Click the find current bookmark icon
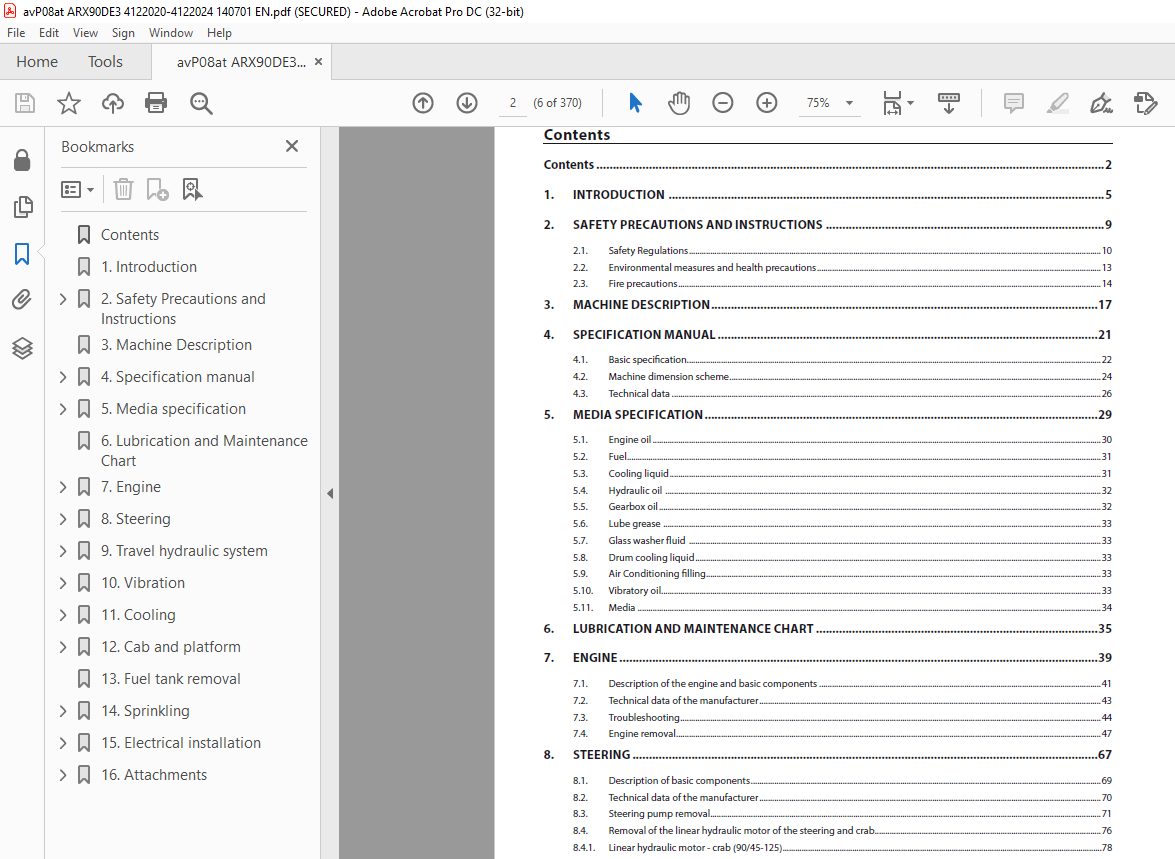 (x=192, y=189)
